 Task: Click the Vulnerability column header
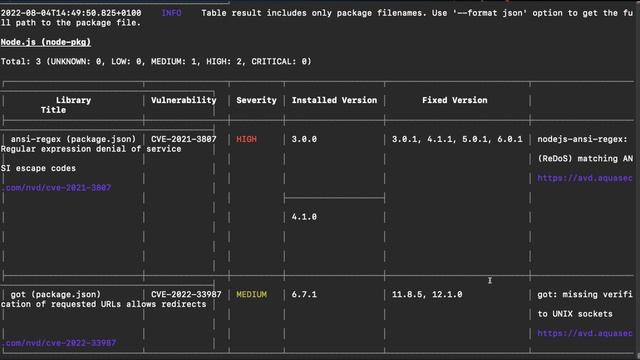184,100
